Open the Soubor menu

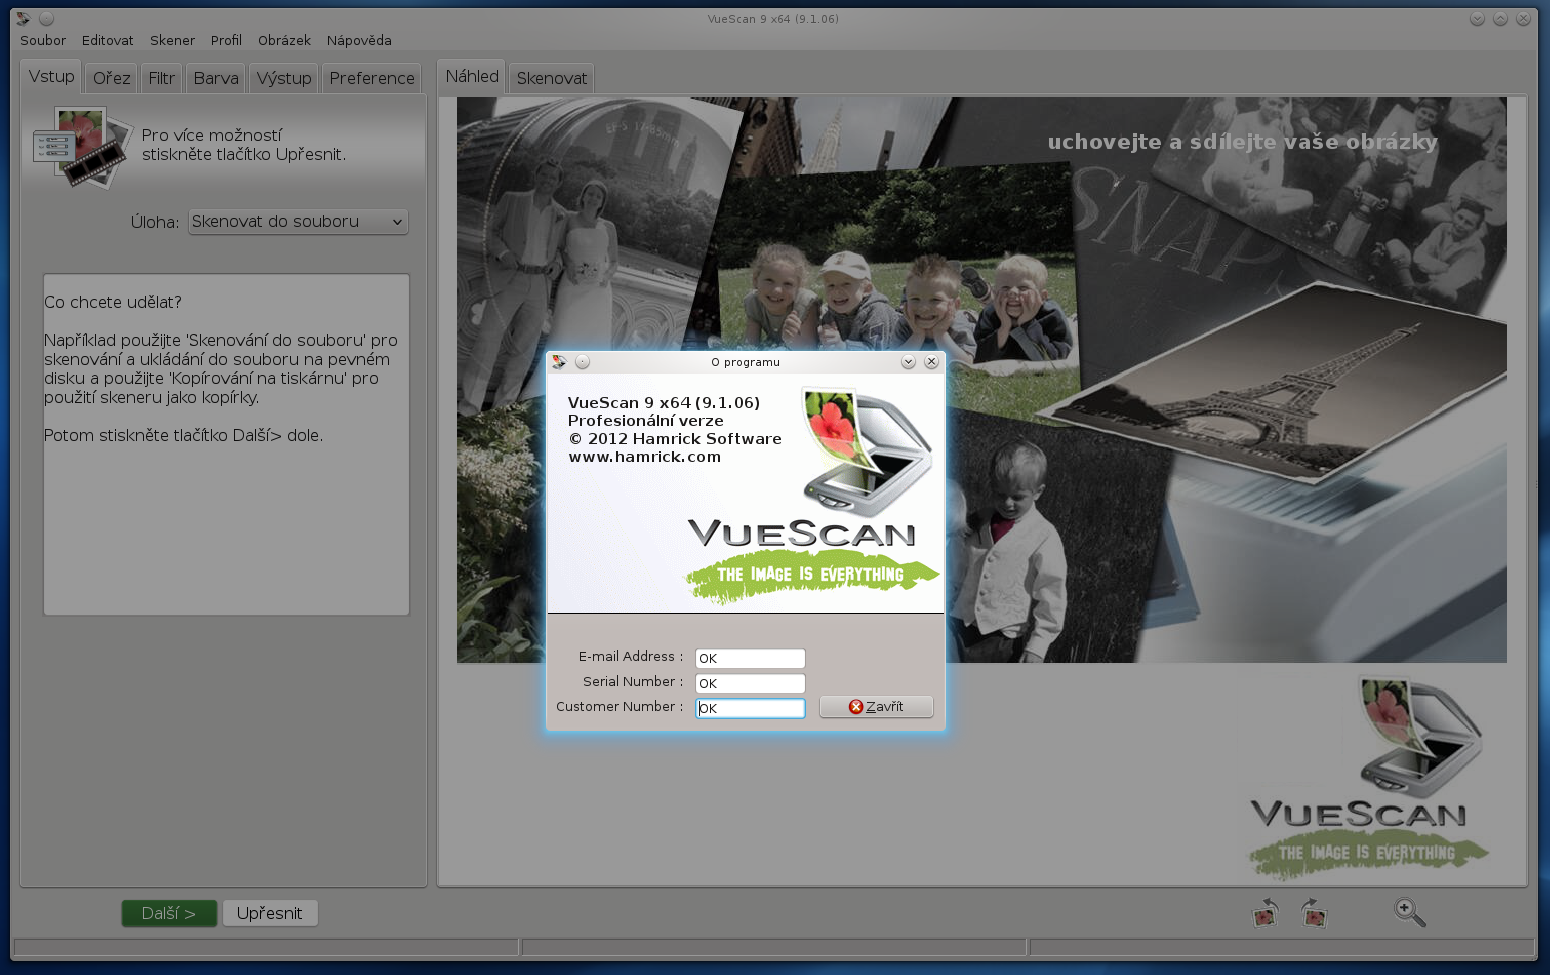[x=43, y=41]
